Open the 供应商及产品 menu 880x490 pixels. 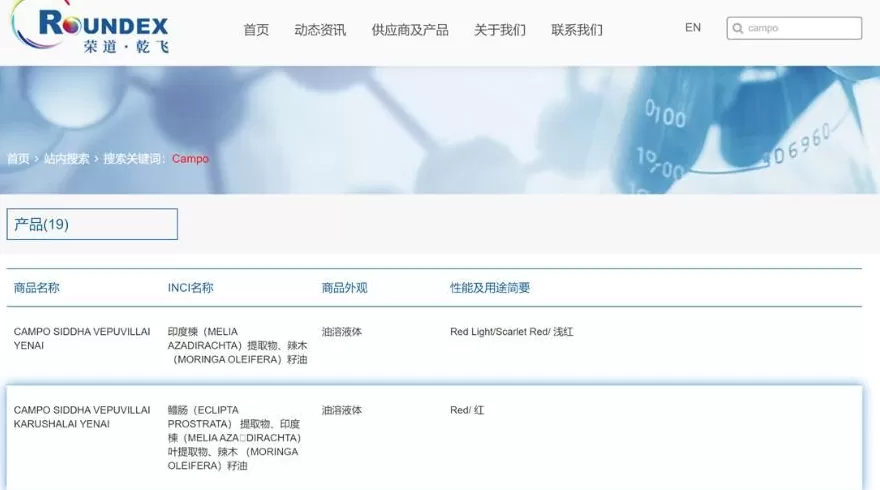click(410, 30)
